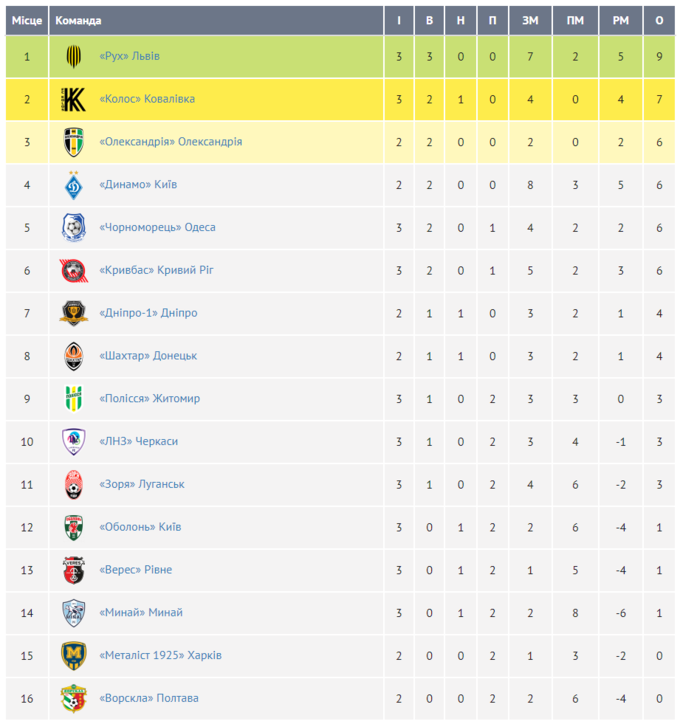The height and width of the screenshot is (724, 680).
Task: Open the «ЛНЗ» Черкаси team link
Action: coord(138,441)
